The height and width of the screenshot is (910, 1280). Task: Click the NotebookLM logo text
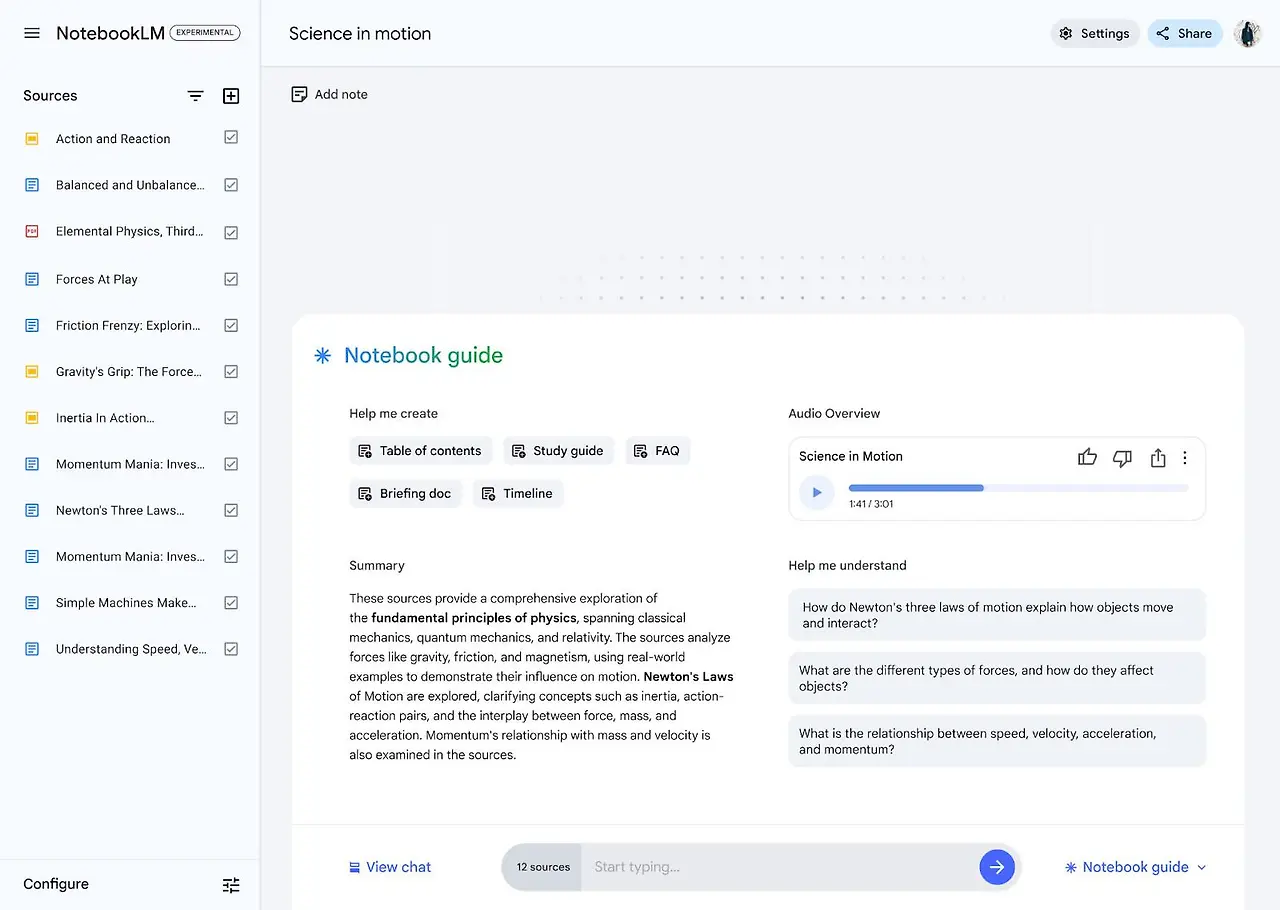110,33
